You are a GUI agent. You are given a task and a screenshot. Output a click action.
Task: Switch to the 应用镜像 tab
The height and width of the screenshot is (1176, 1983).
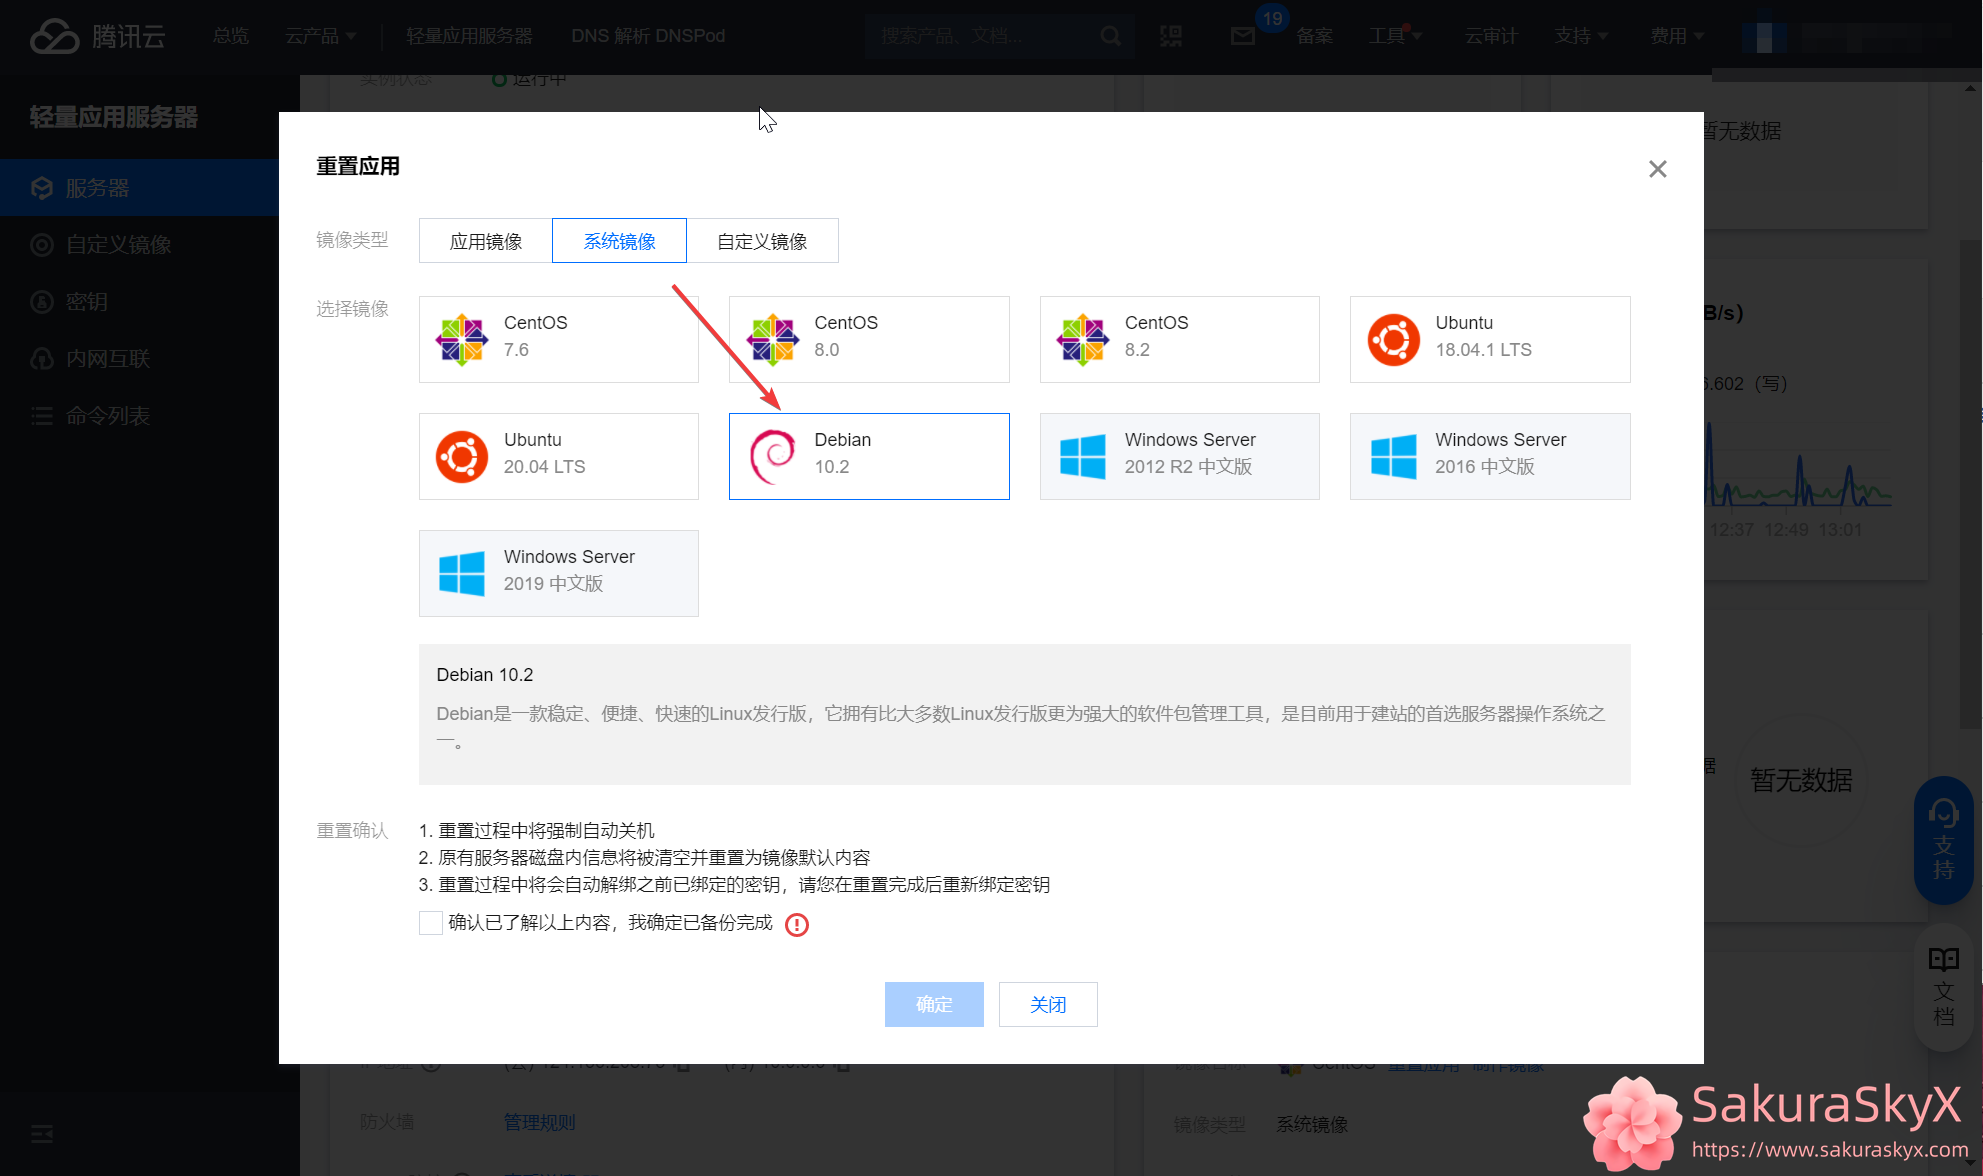[486, 241]
